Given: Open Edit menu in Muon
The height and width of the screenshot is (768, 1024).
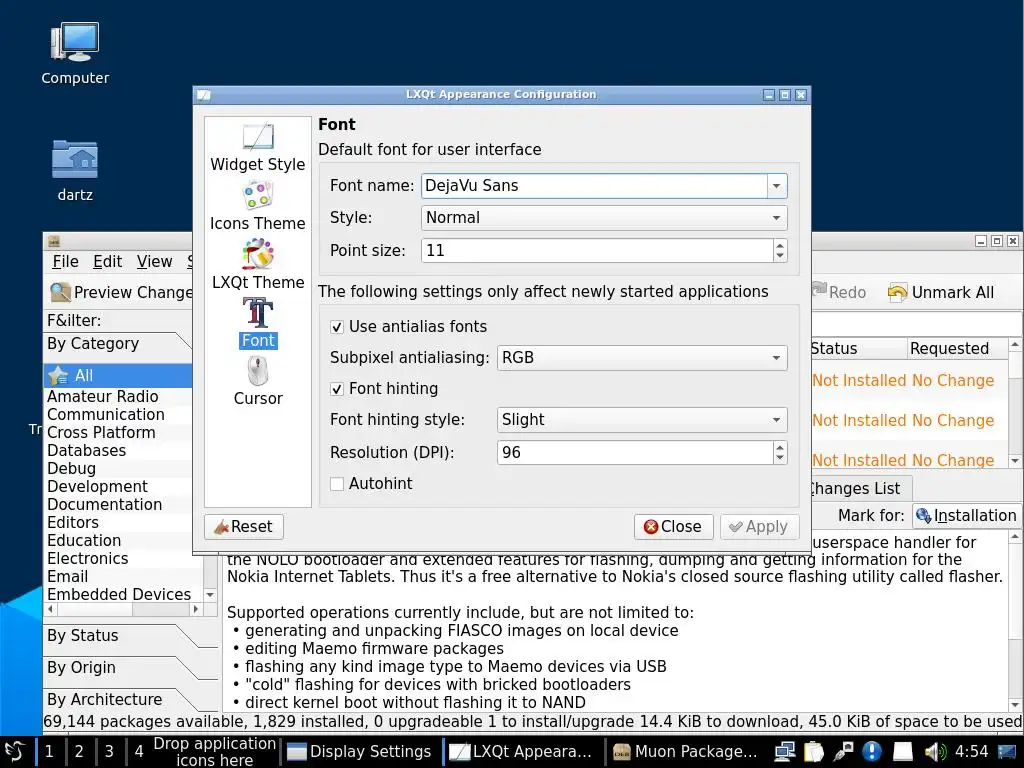Looking at the screenshot, I should tap(107, 262).
